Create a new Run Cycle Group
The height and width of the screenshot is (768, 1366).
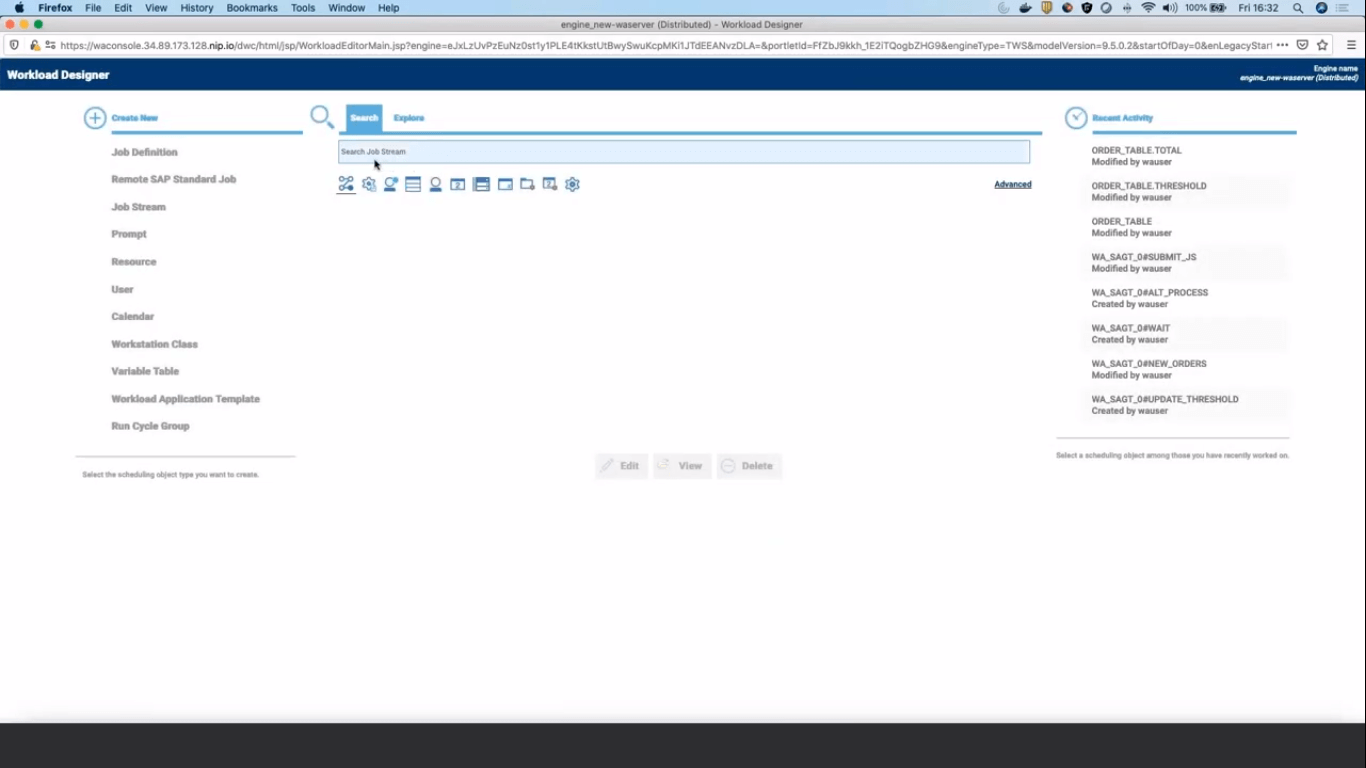(150, 426)
